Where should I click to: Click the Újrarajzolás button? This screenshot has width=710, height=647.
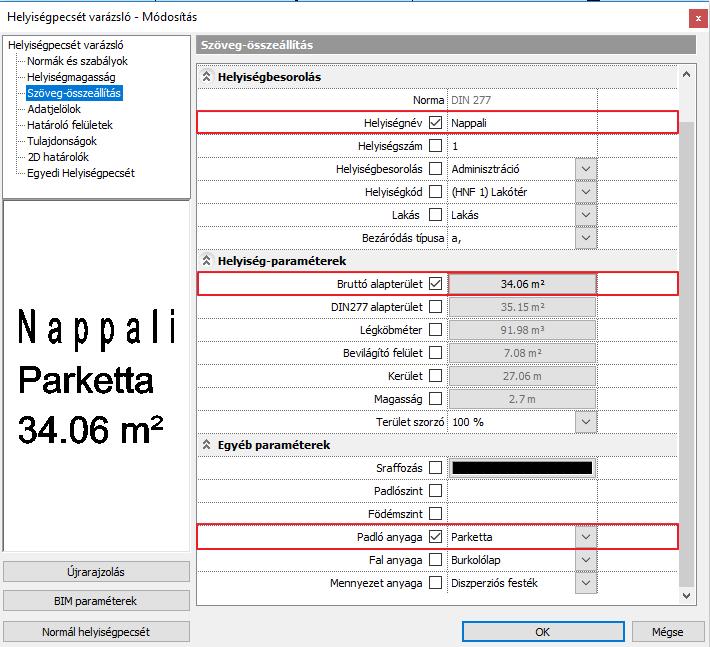click(96, 571)
